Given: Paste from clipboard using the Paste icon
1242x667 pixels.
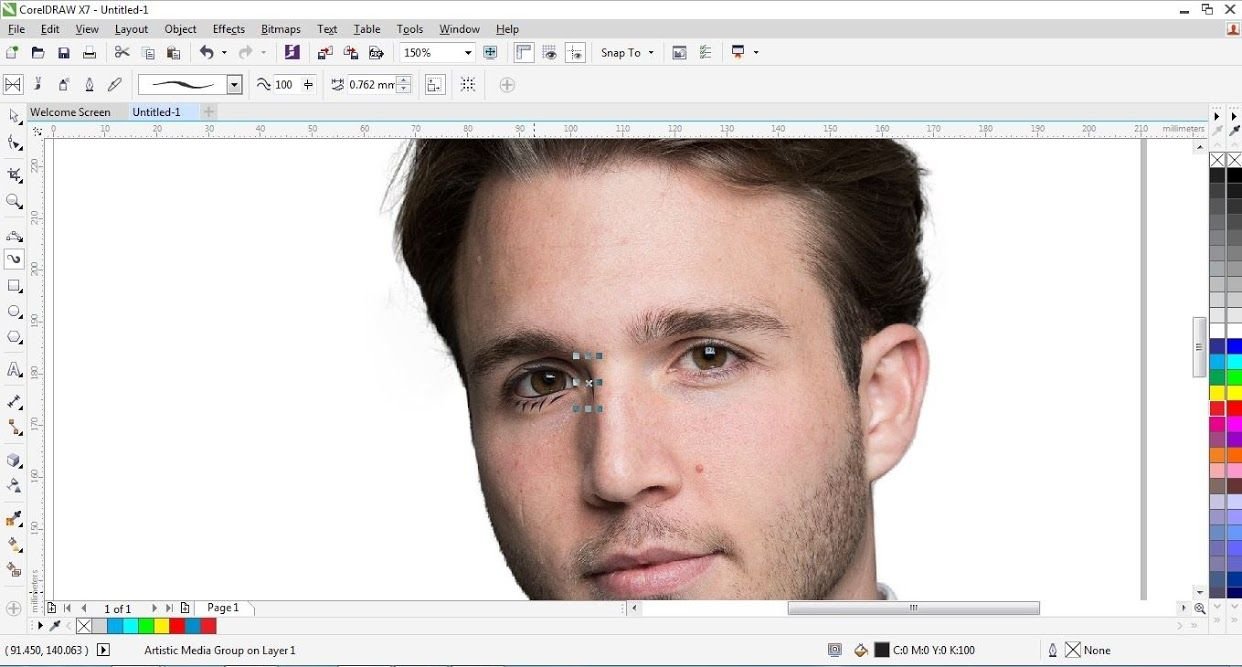Looking at the screenshot, I should click(173, 53).
